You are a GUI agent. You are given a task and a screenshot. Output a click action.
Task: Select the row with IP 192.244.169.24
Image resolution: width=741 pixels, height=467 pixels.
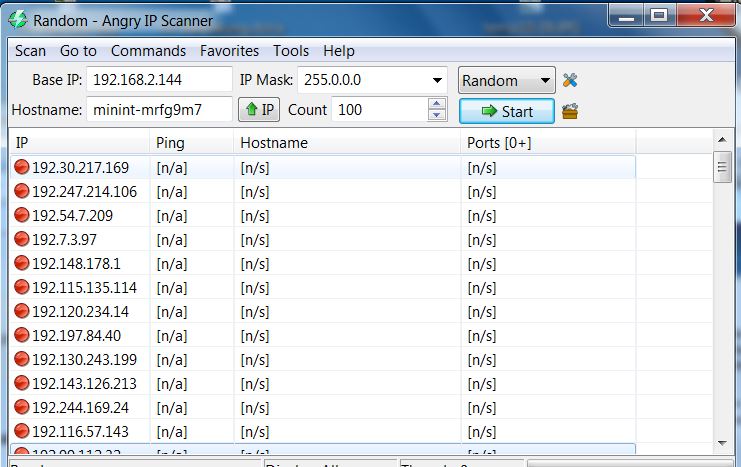[x=323, y=407]
